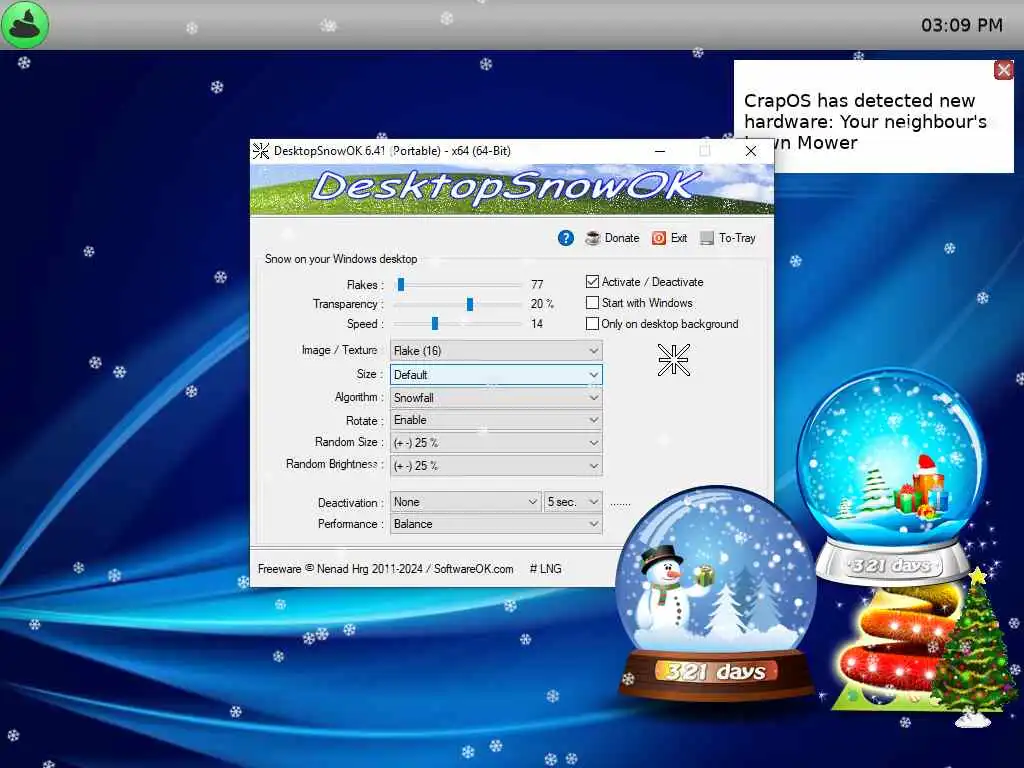Open the Random Brightness dropdown
1024x768 pixels.
tap(496, 466)
